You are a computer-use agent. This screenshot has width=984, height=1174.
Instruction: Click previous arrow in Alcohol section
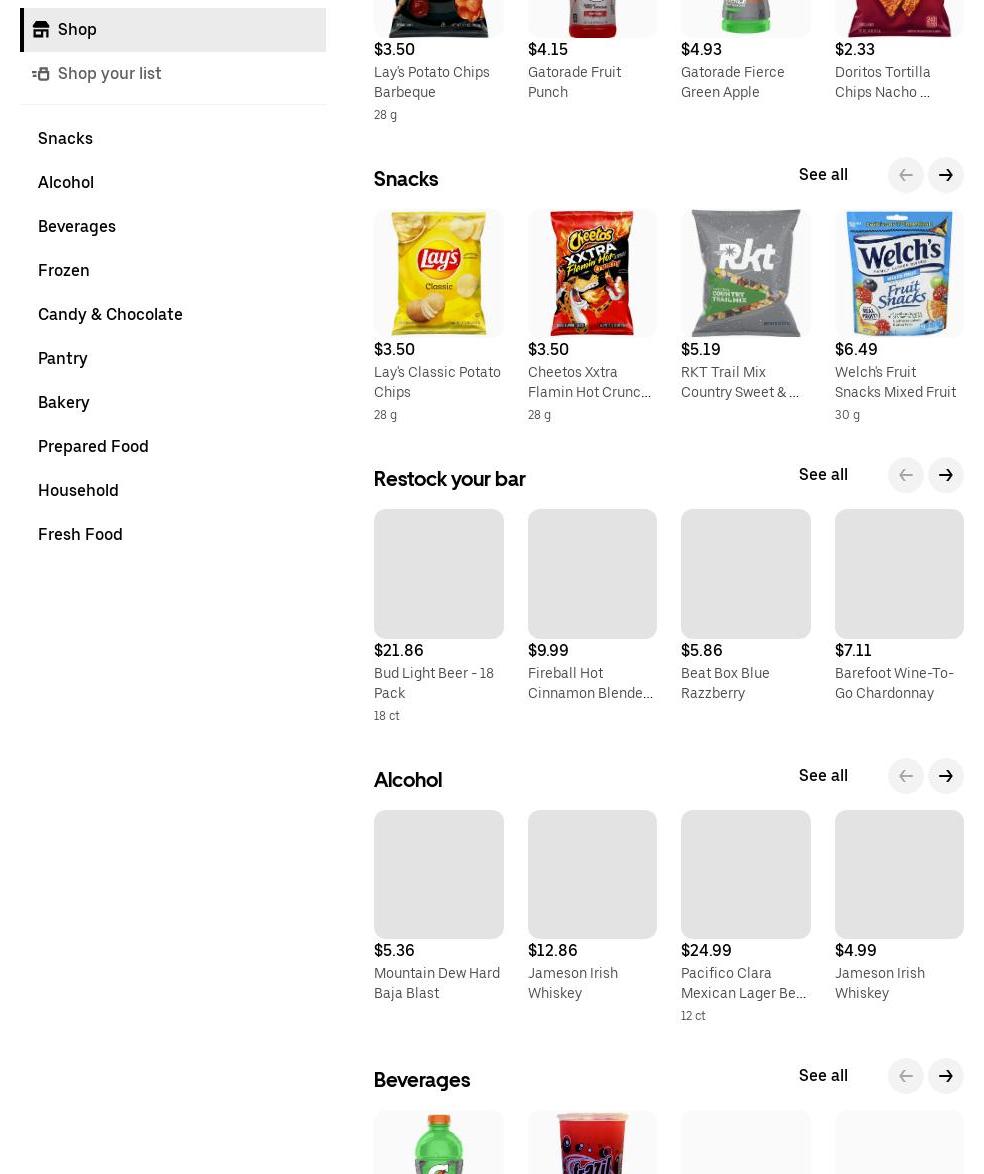(x=905, y=776)
